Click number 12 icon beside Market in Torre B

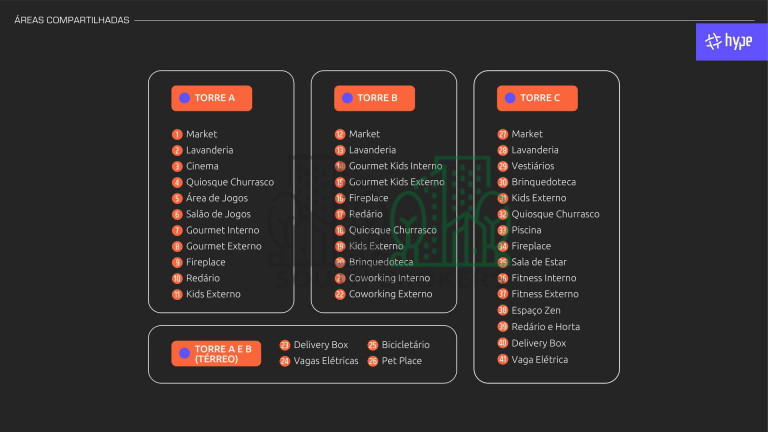tap(340, 134)
